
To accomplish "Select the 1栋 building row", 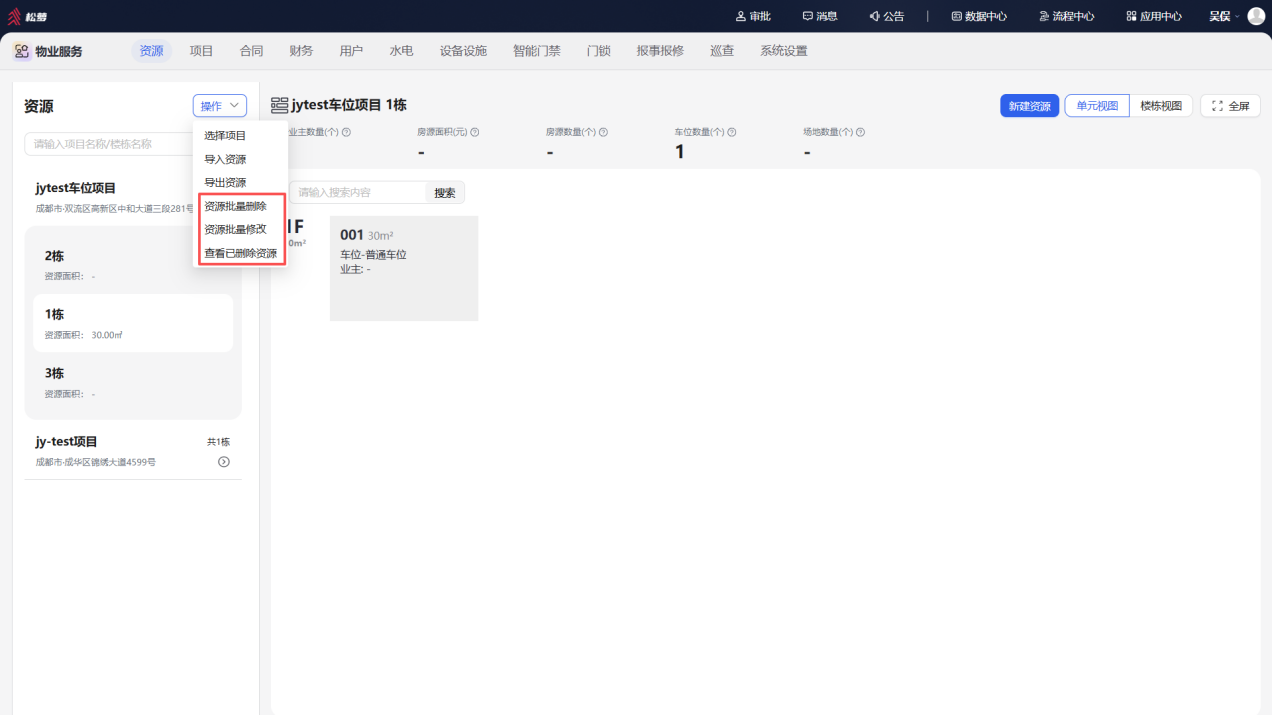I will point(133,323).
